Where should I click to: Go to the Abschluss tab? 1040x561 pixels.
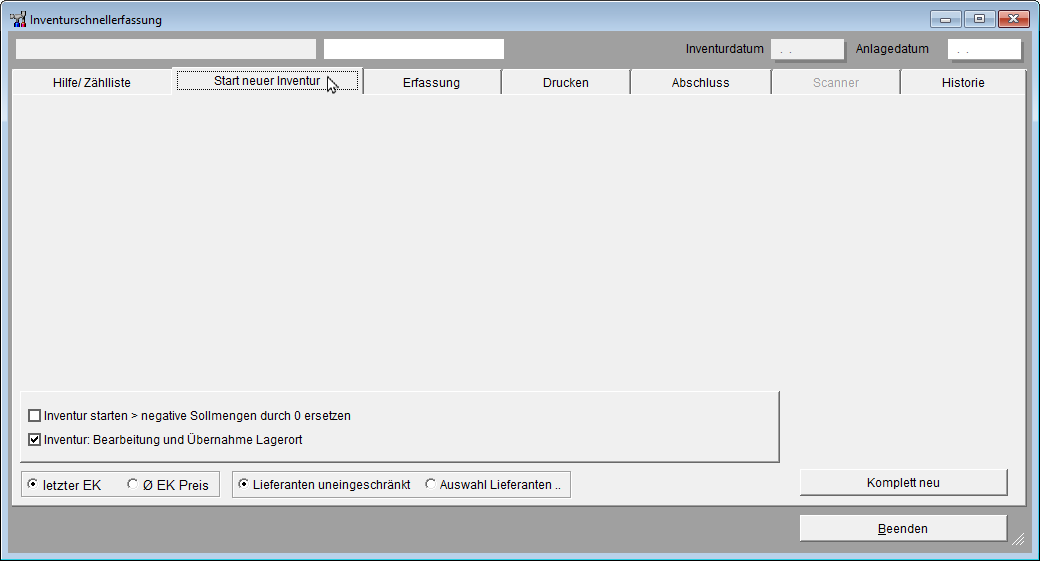click(x=700, y=83)
